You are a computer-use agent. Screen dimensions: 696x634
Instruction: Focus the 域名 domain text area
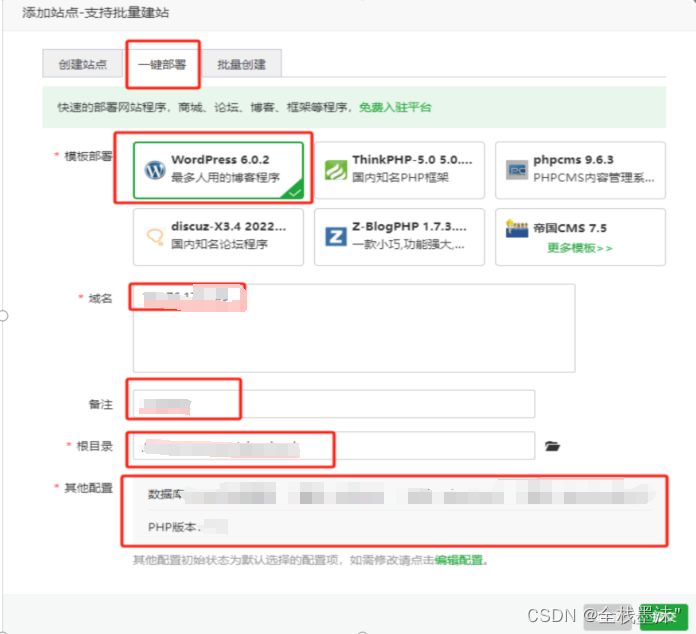click(x=354, y=328)
